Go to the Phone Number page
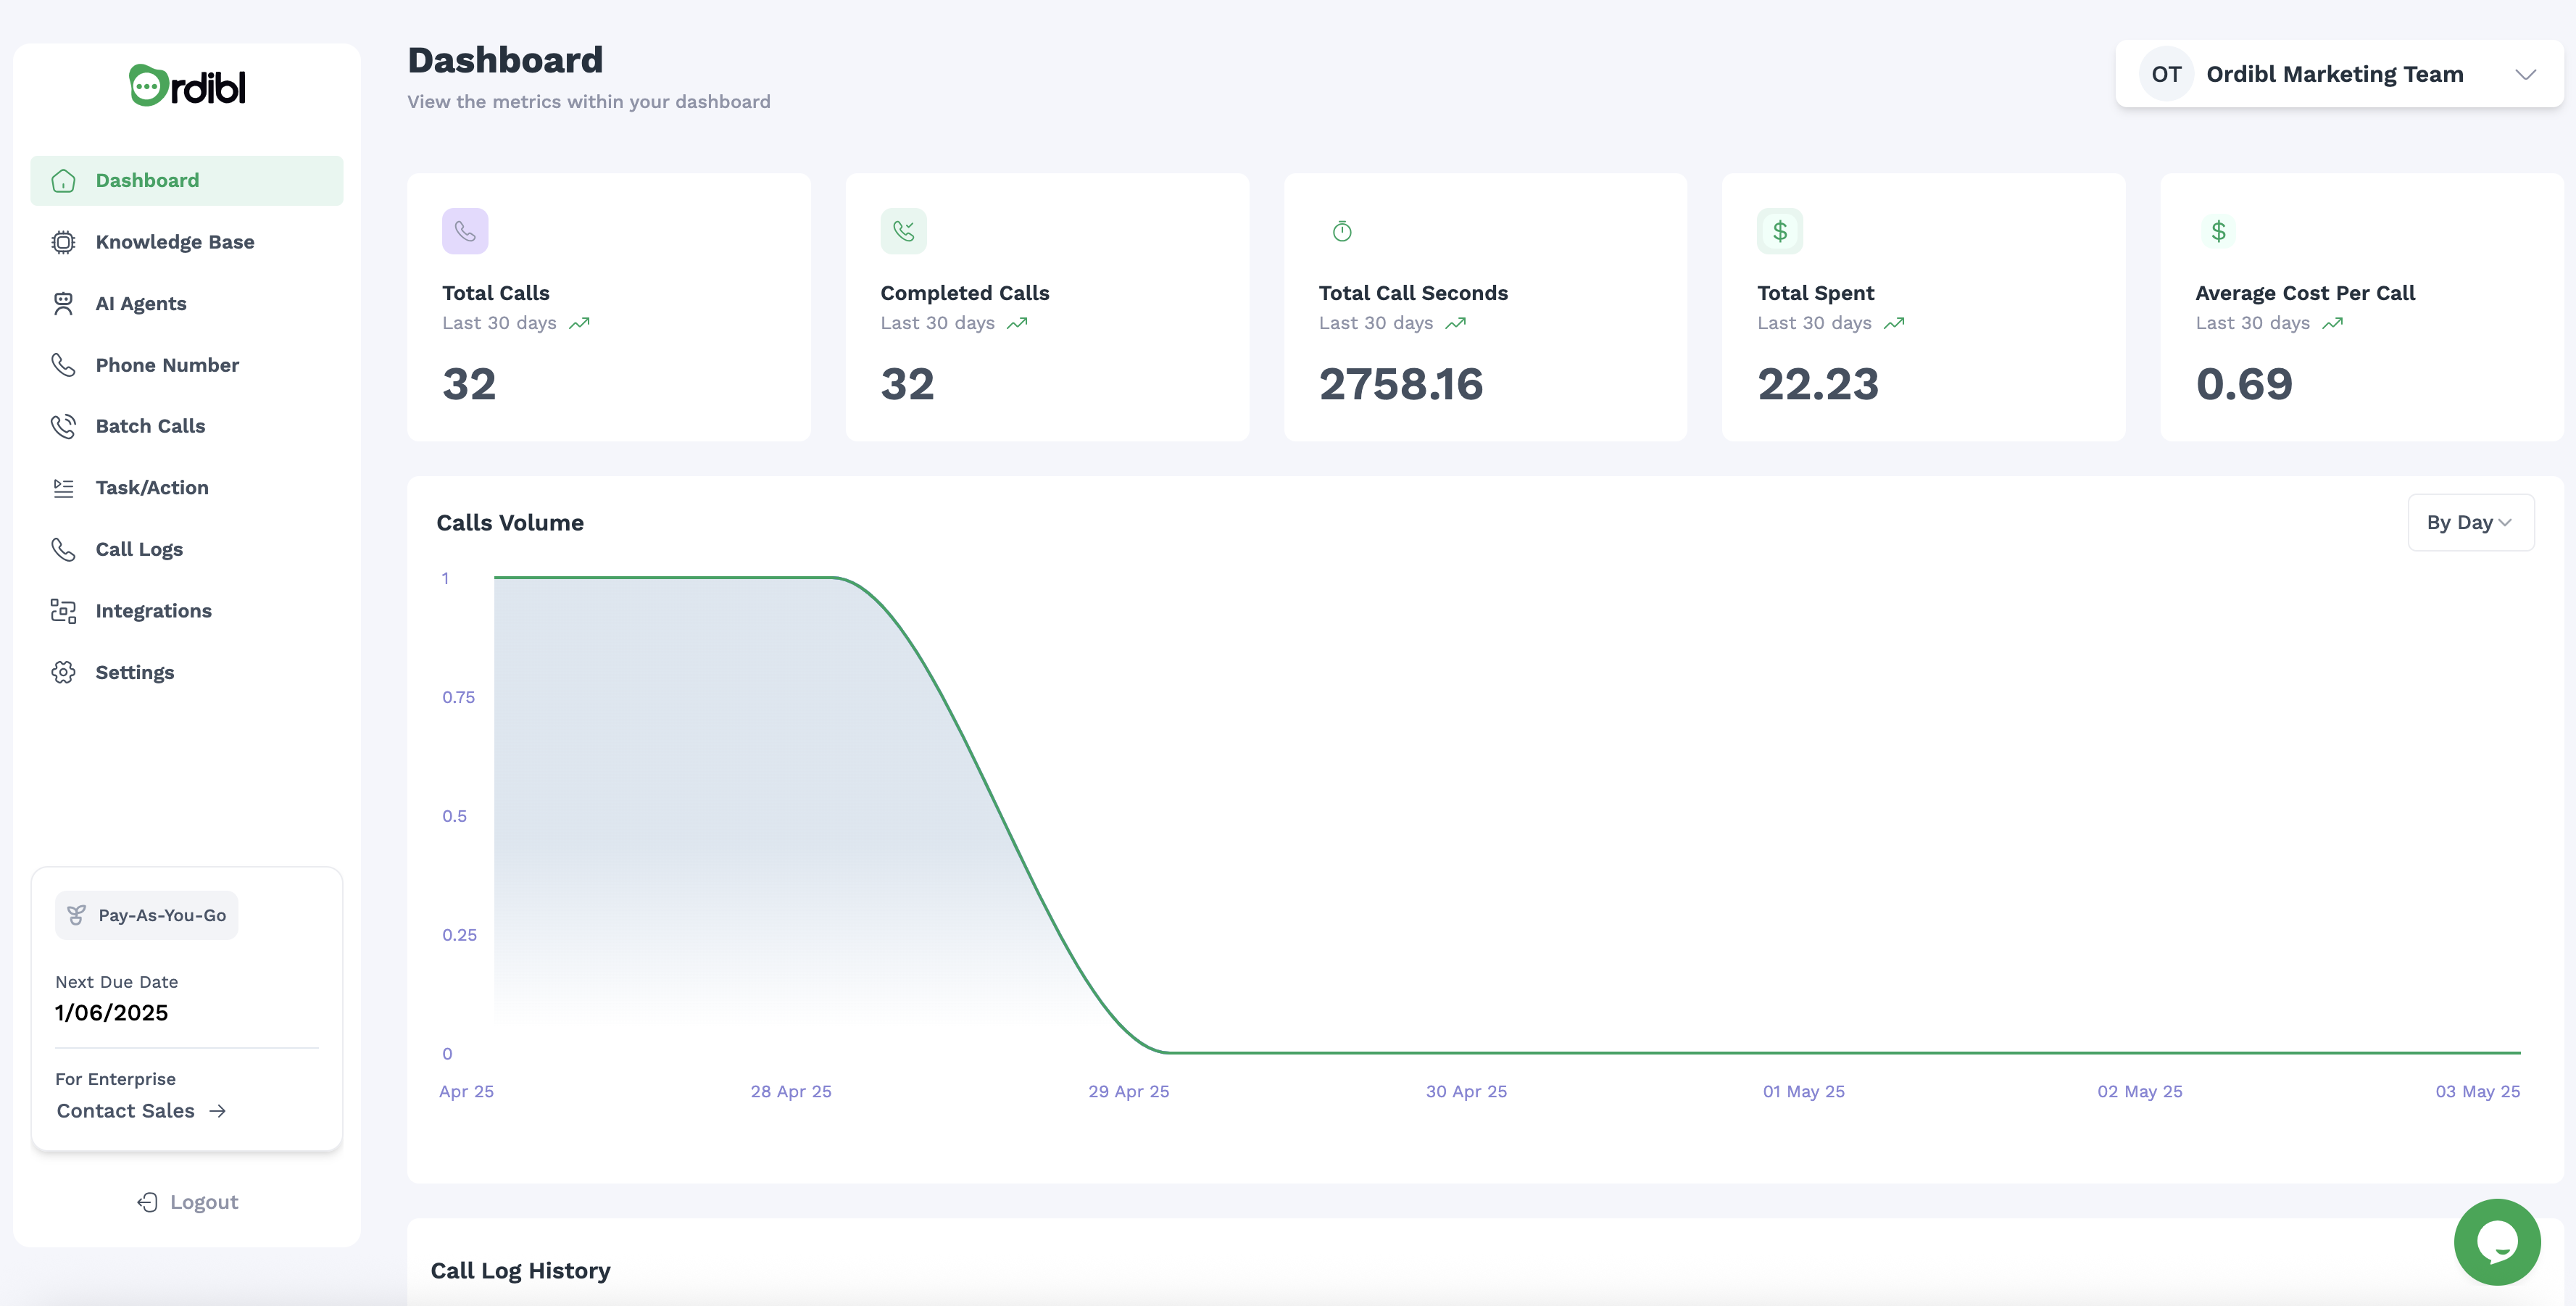Image resolution: width=2576 pixels, height=1306 pixels. 167,365
